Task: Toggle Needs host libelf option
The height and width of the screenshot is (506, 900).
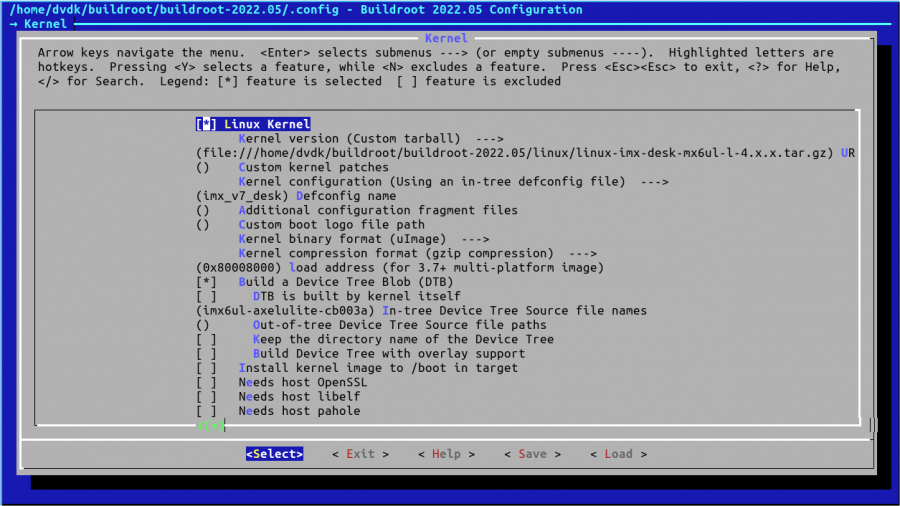Action: [x=206, y=397]
